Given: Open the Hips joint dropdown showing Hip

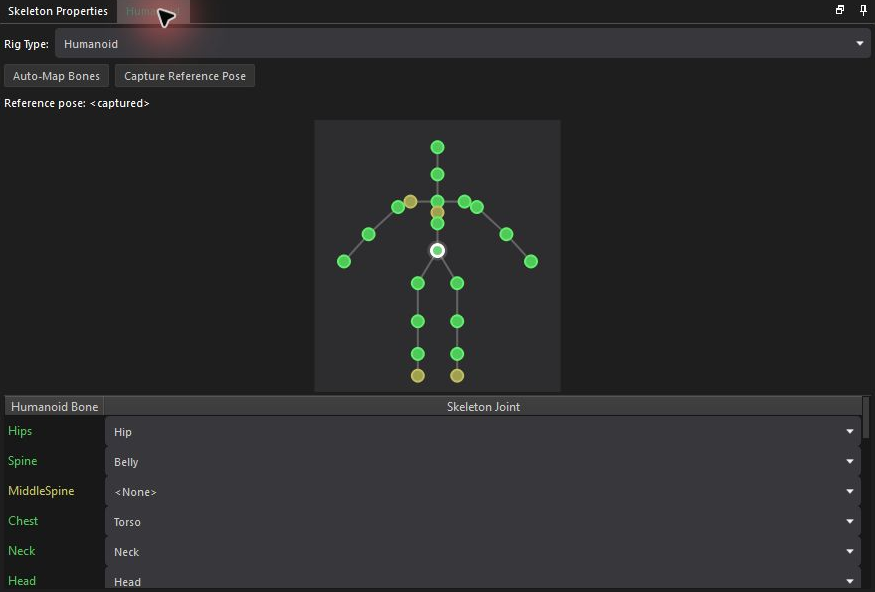Looking at the screenshot, I should 483,431.
